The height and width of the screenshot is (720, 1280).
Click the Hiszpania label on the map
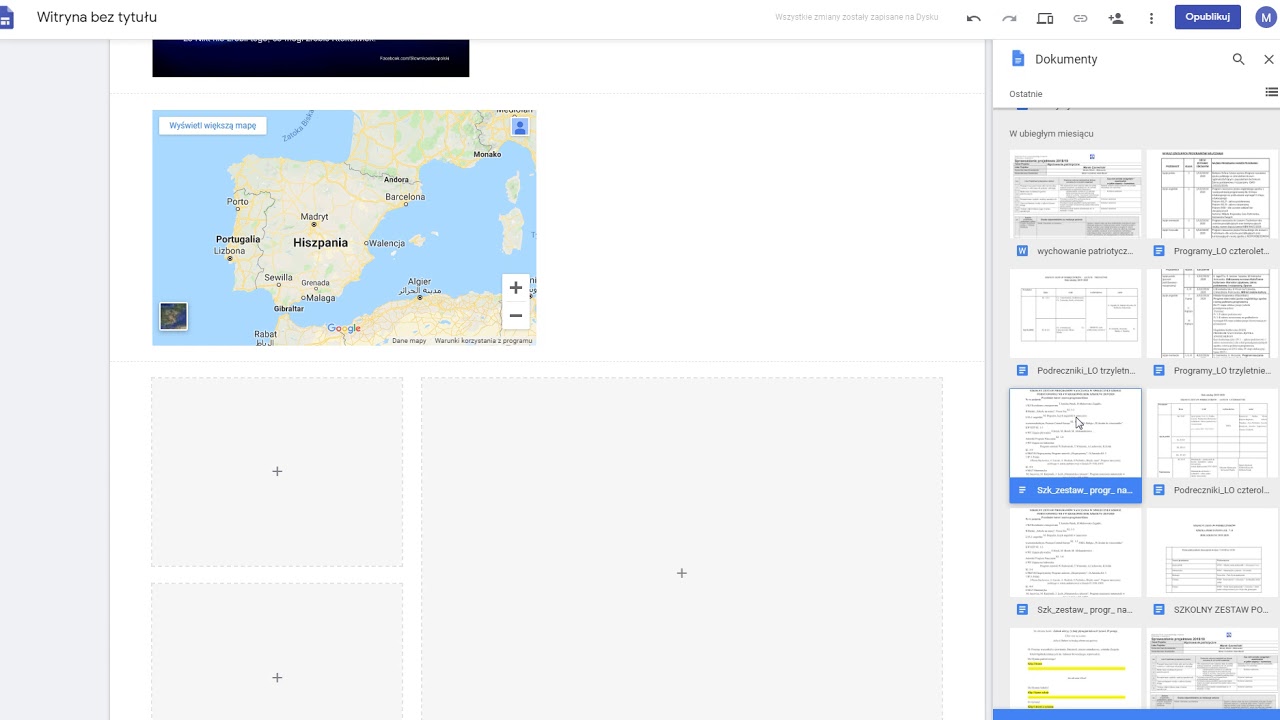pyautogui.click(x=320, y=243)
